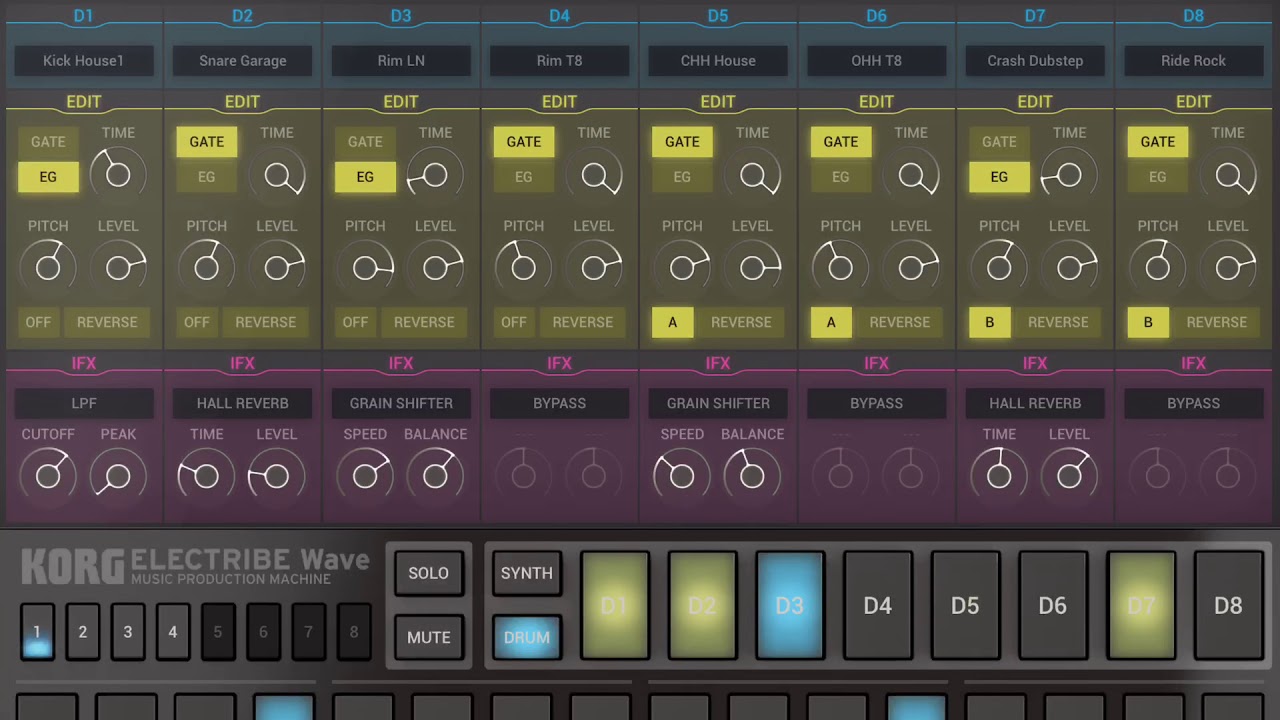The height and width of the screenshot is (720, 1280).
Task: Toggle EG mode on D3
Action: (365, 177)
